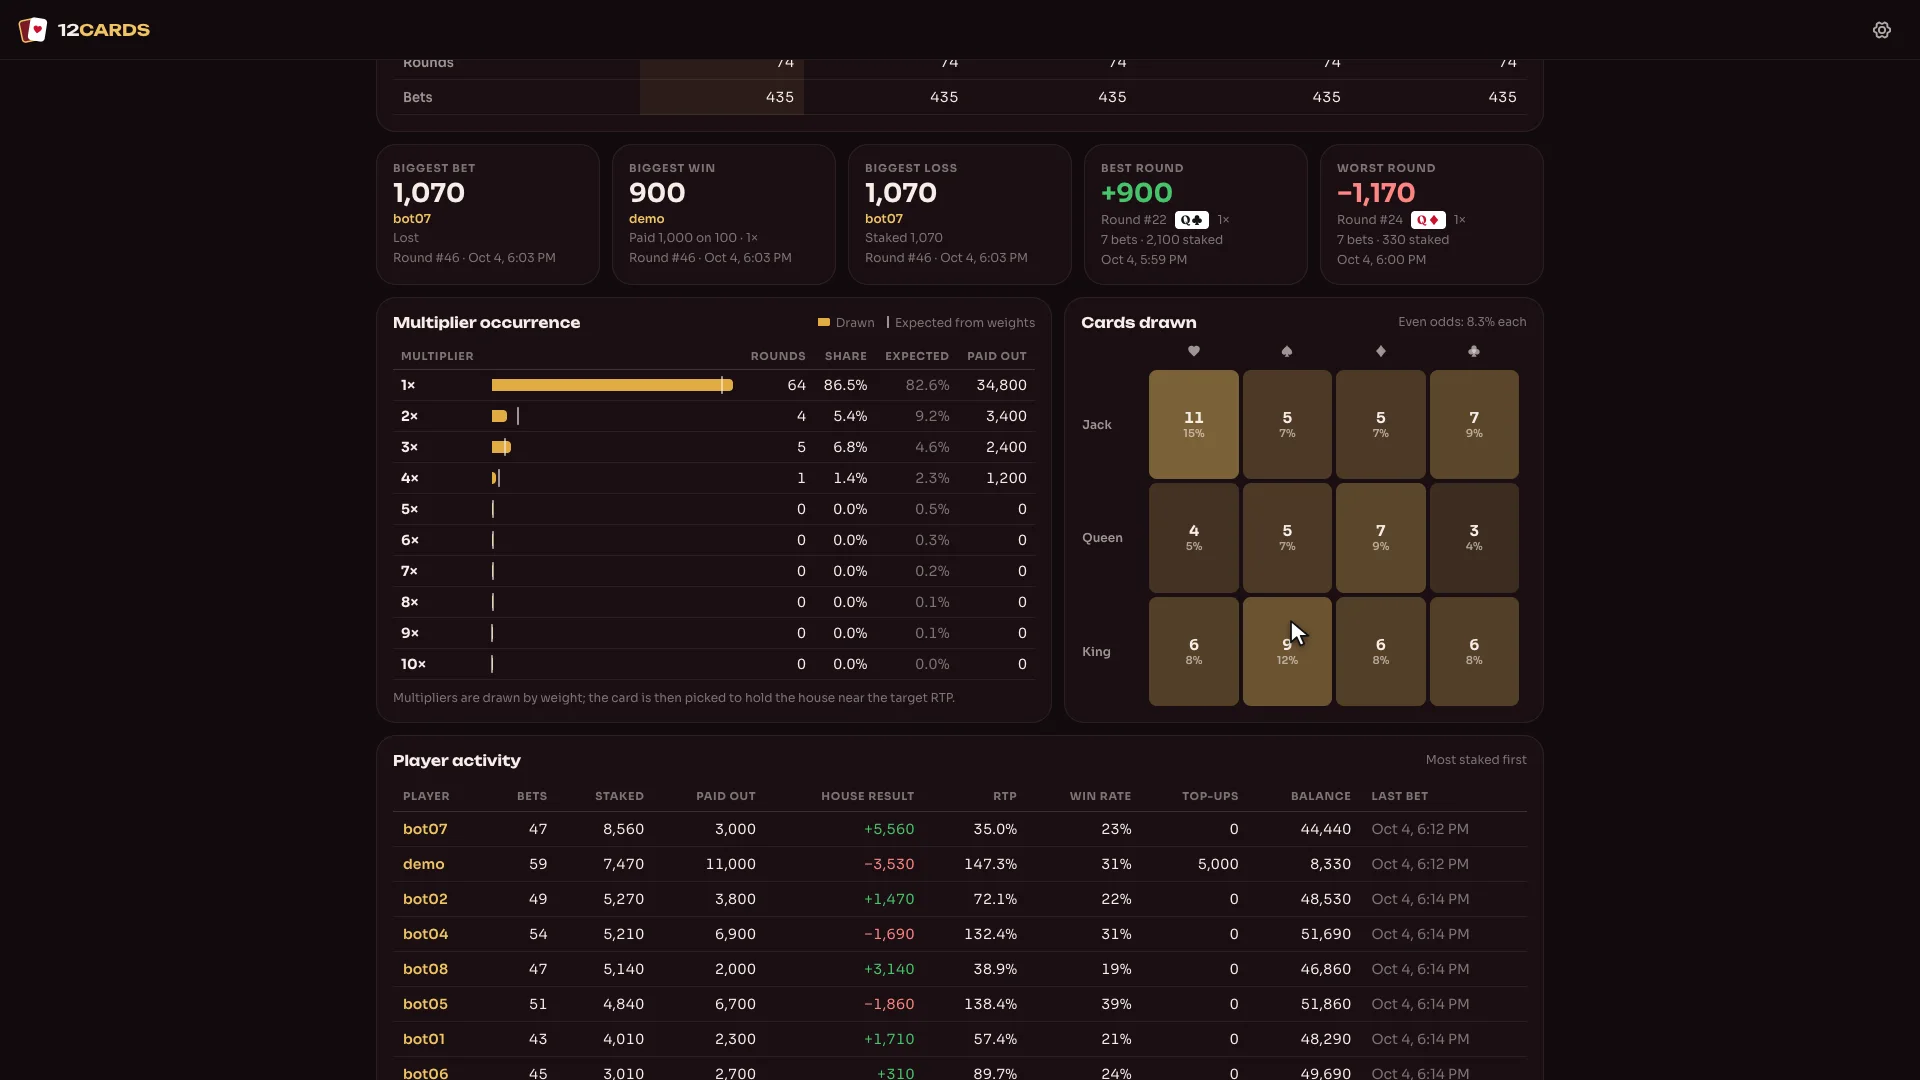Select King of hearts tile showing 6

(1193, 651)
